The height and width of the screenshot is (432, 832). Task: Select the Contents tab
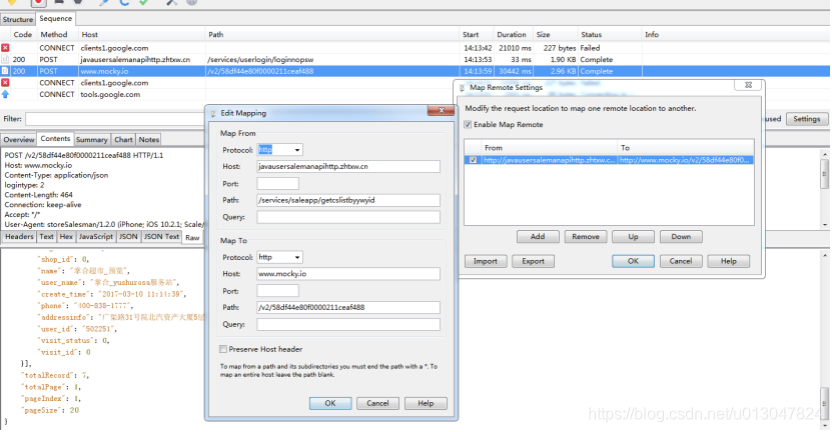[x=55, y=139]
